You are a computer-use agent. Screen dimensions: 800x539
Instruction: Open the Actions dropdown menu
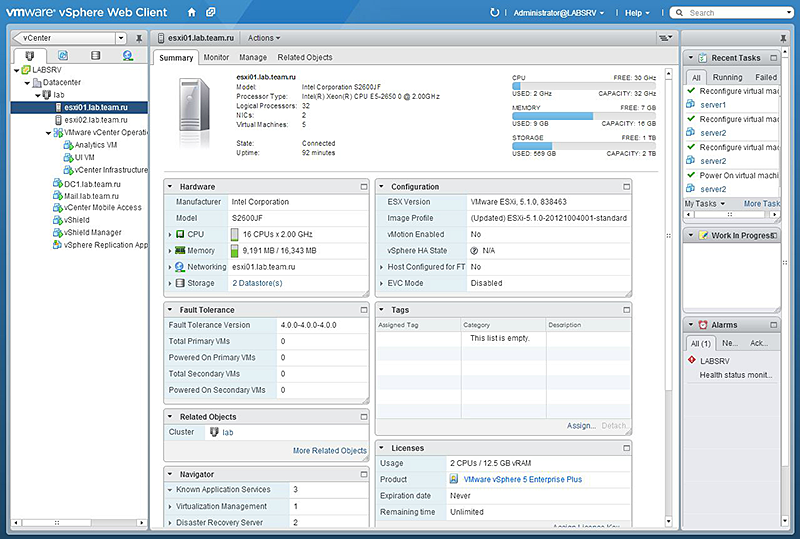pos(264,37)
